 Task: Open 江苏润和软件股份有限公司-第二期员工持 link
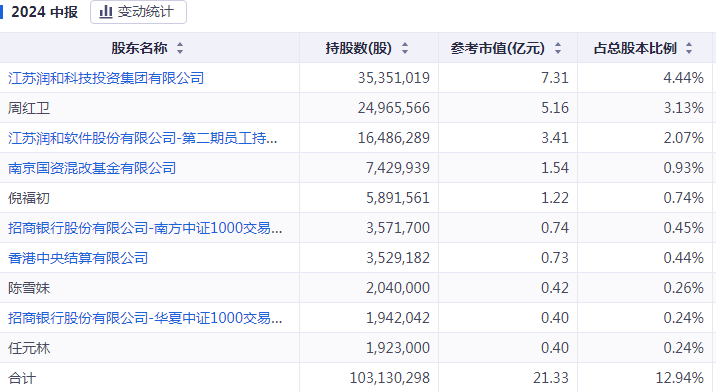pos(142,138)
